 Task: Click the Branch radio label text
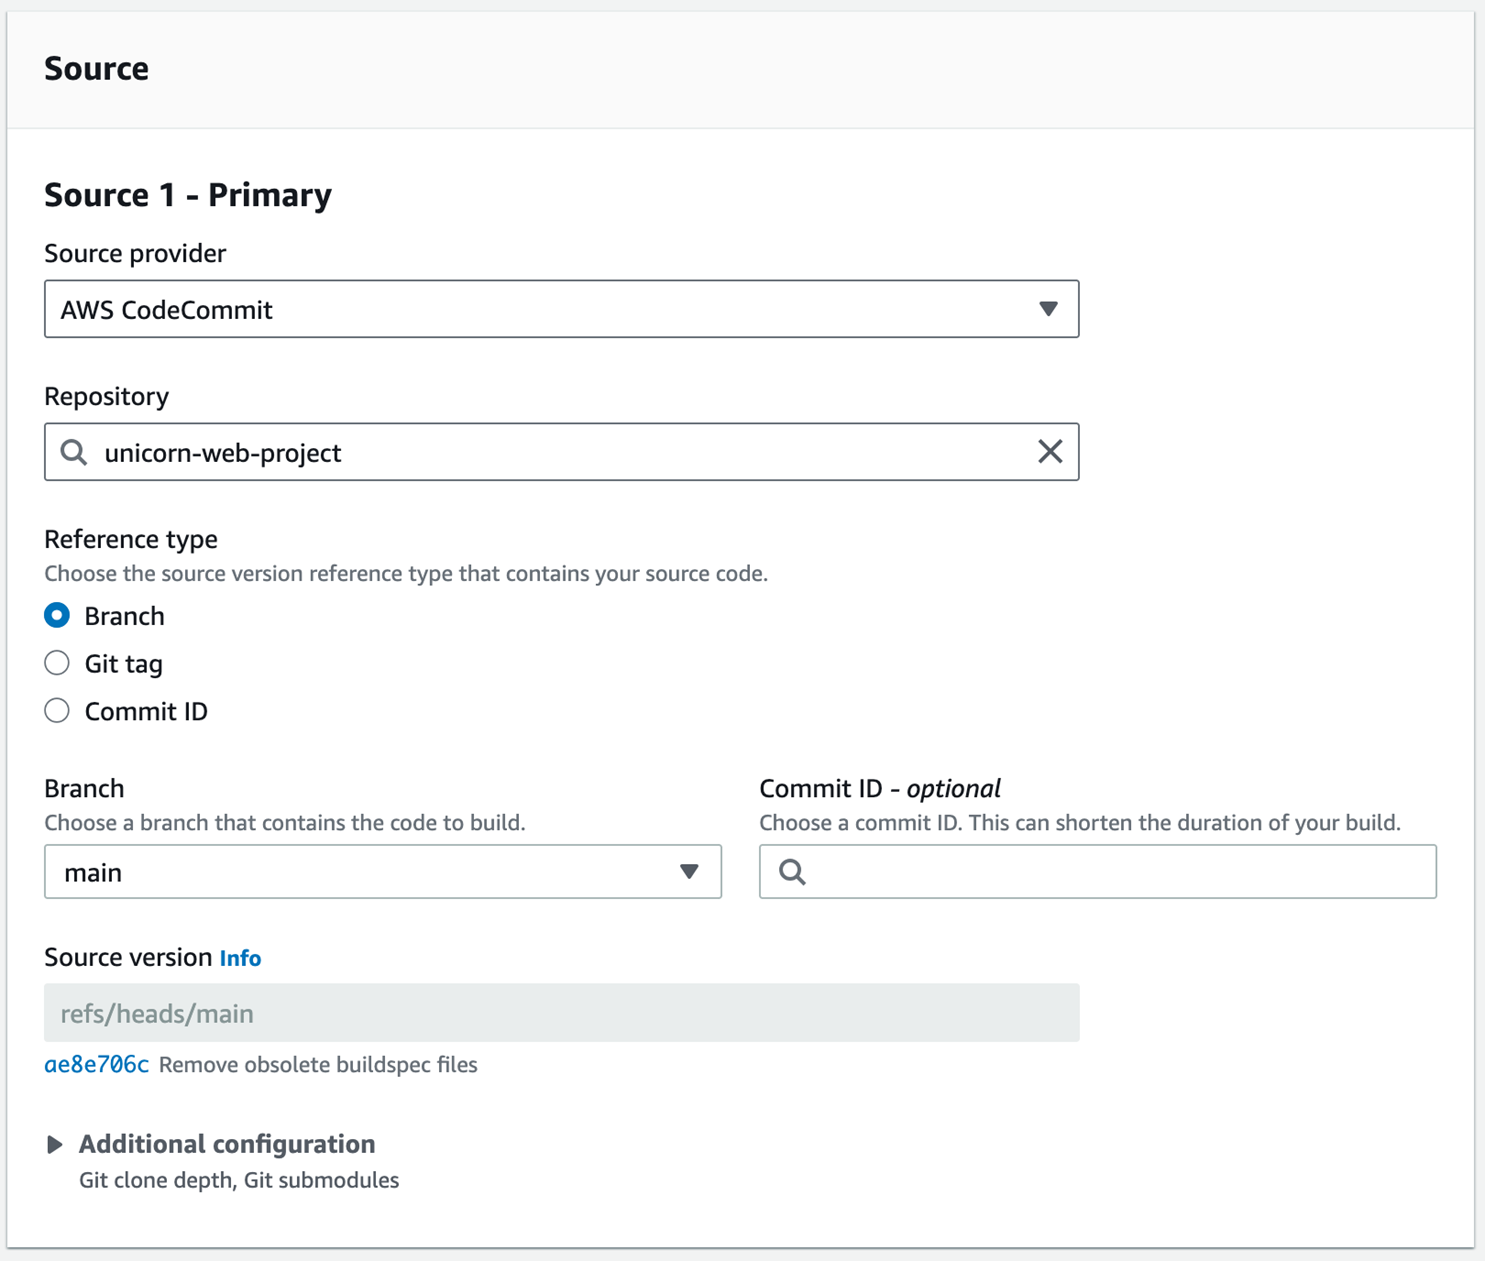[124, 616]
